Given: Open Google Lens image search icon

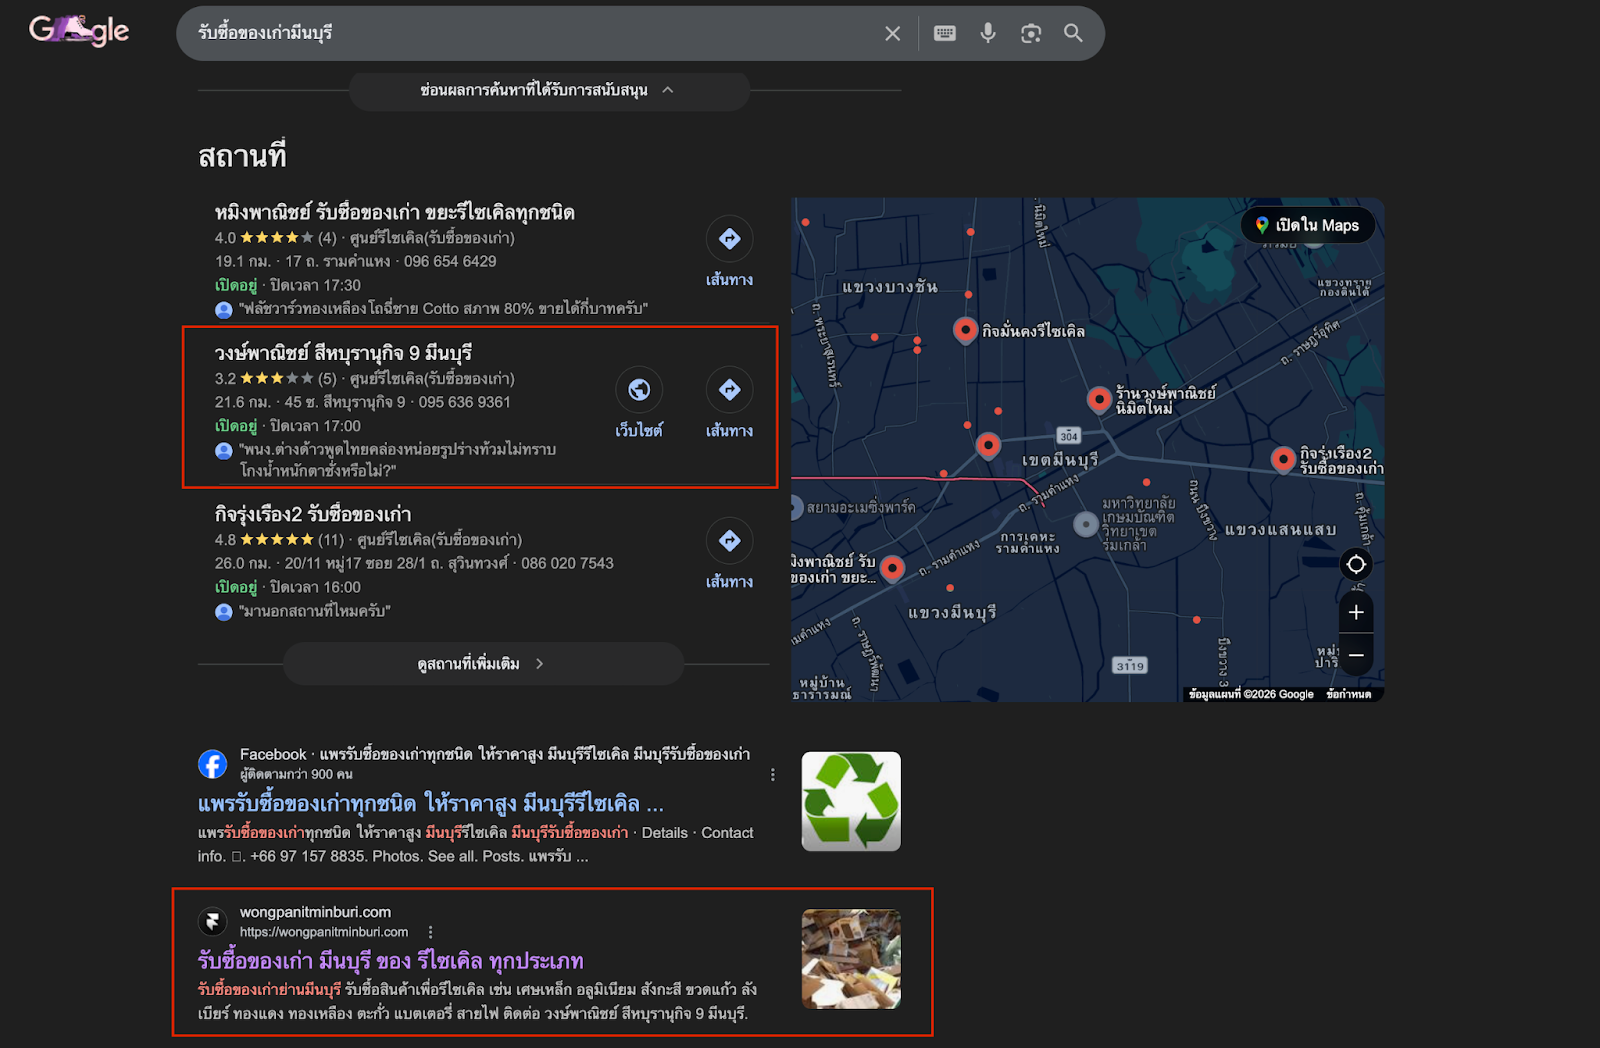Looking at the screenshot, I should tap(1031, 33).
